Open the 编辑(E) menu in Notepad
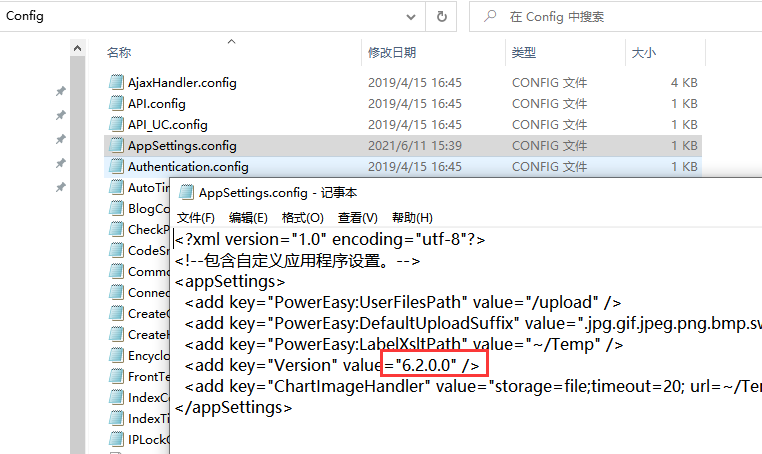The height and width of the screenshot is (454, 762). click(248, 217)
